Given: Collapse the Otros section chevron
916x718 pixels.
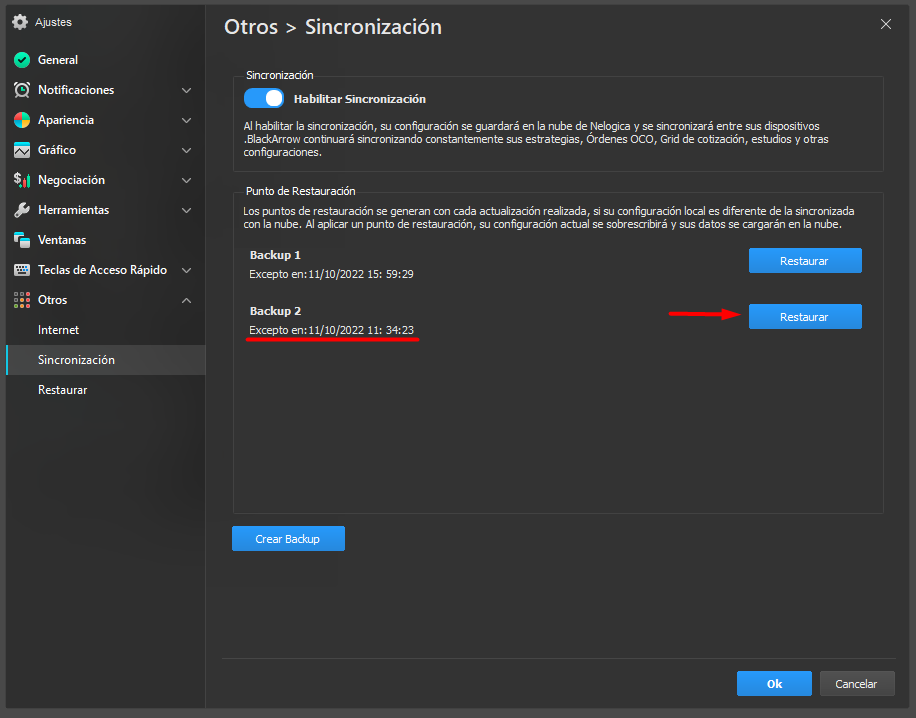Looking at the screenshot, I should (x=186, y=300).
